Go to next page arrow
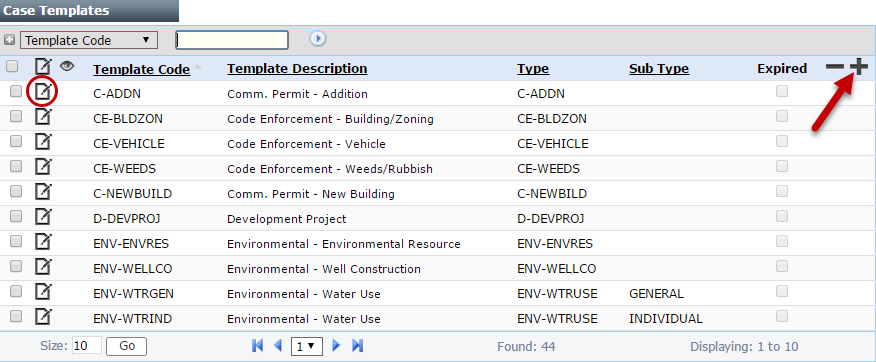The width and height of the screenshot is (876, 362). coord(336,346)
